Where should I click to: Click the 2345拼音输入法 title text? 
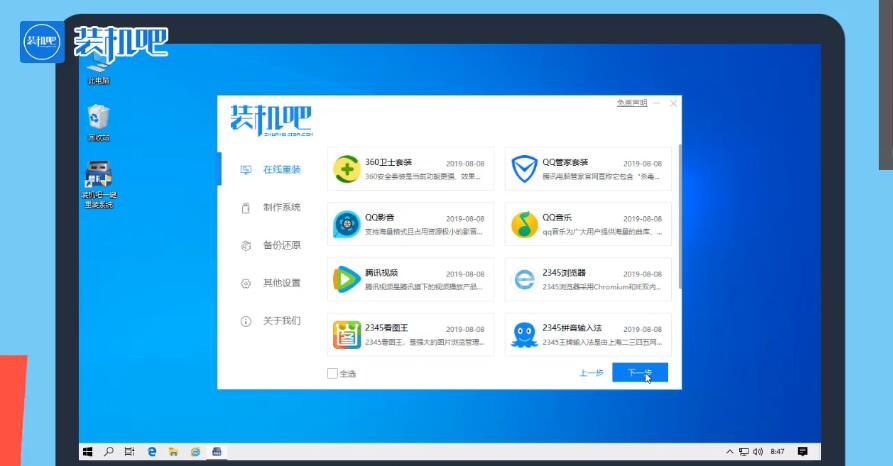pyautogui.click(x=572, y=329)
